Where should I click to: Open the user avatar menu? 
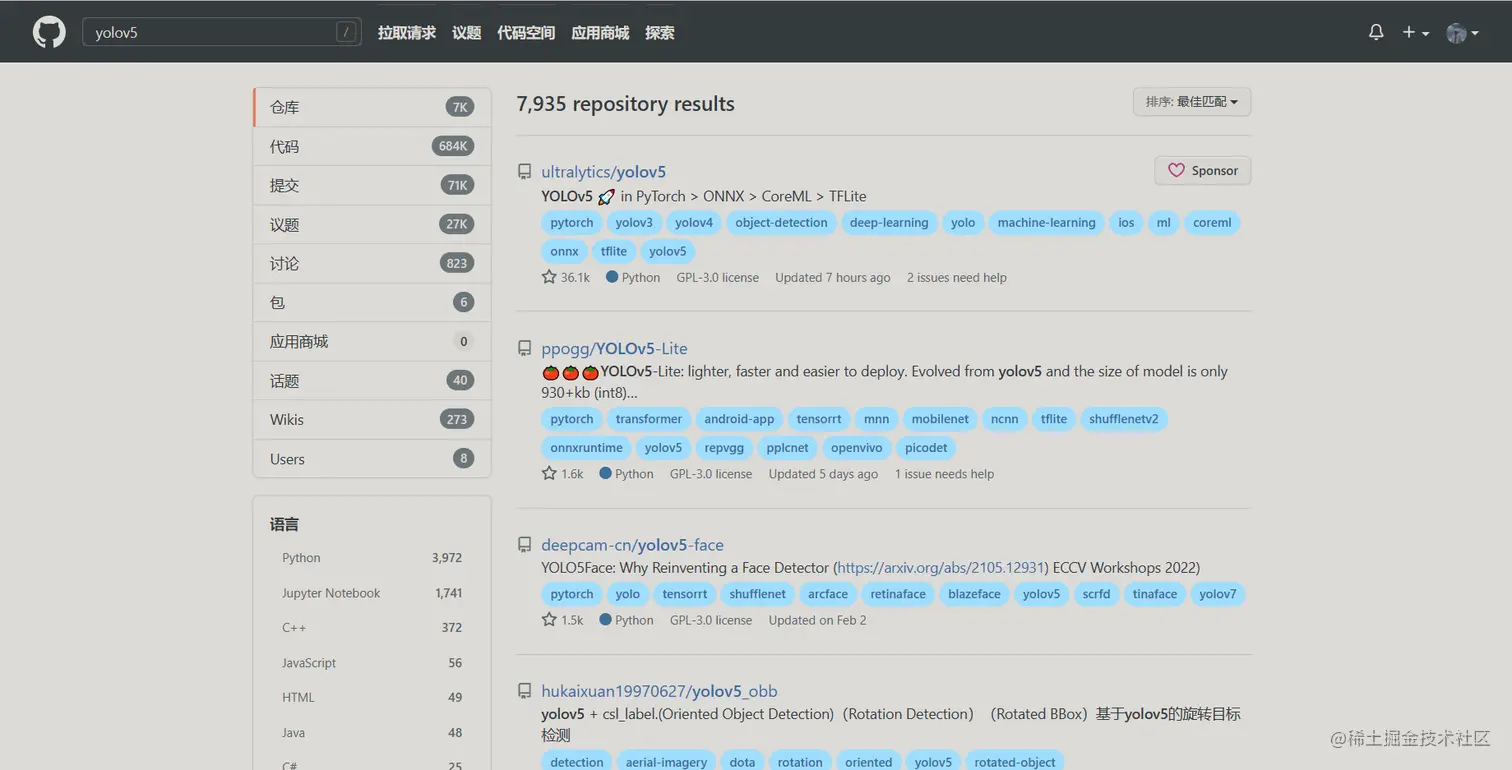click(x=1462, y=33)
